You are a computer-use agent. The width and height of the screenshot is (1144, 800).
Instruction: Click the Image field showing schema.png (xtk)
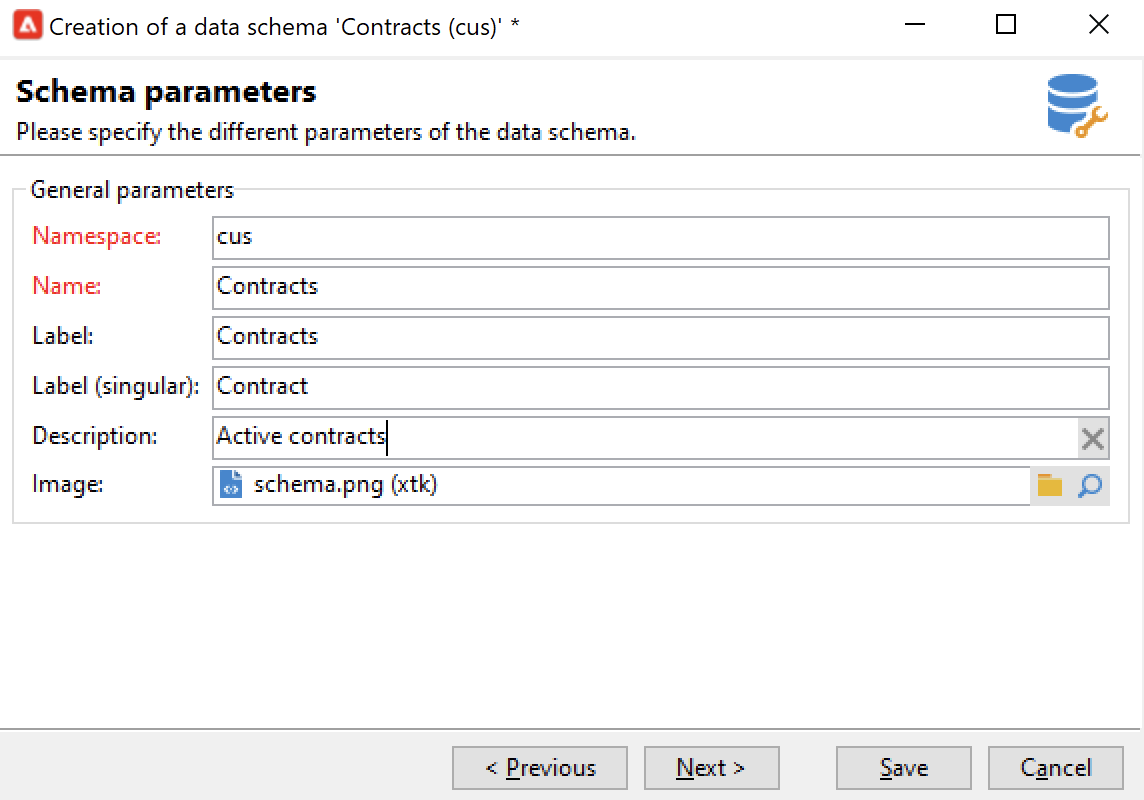coord(620,486)
